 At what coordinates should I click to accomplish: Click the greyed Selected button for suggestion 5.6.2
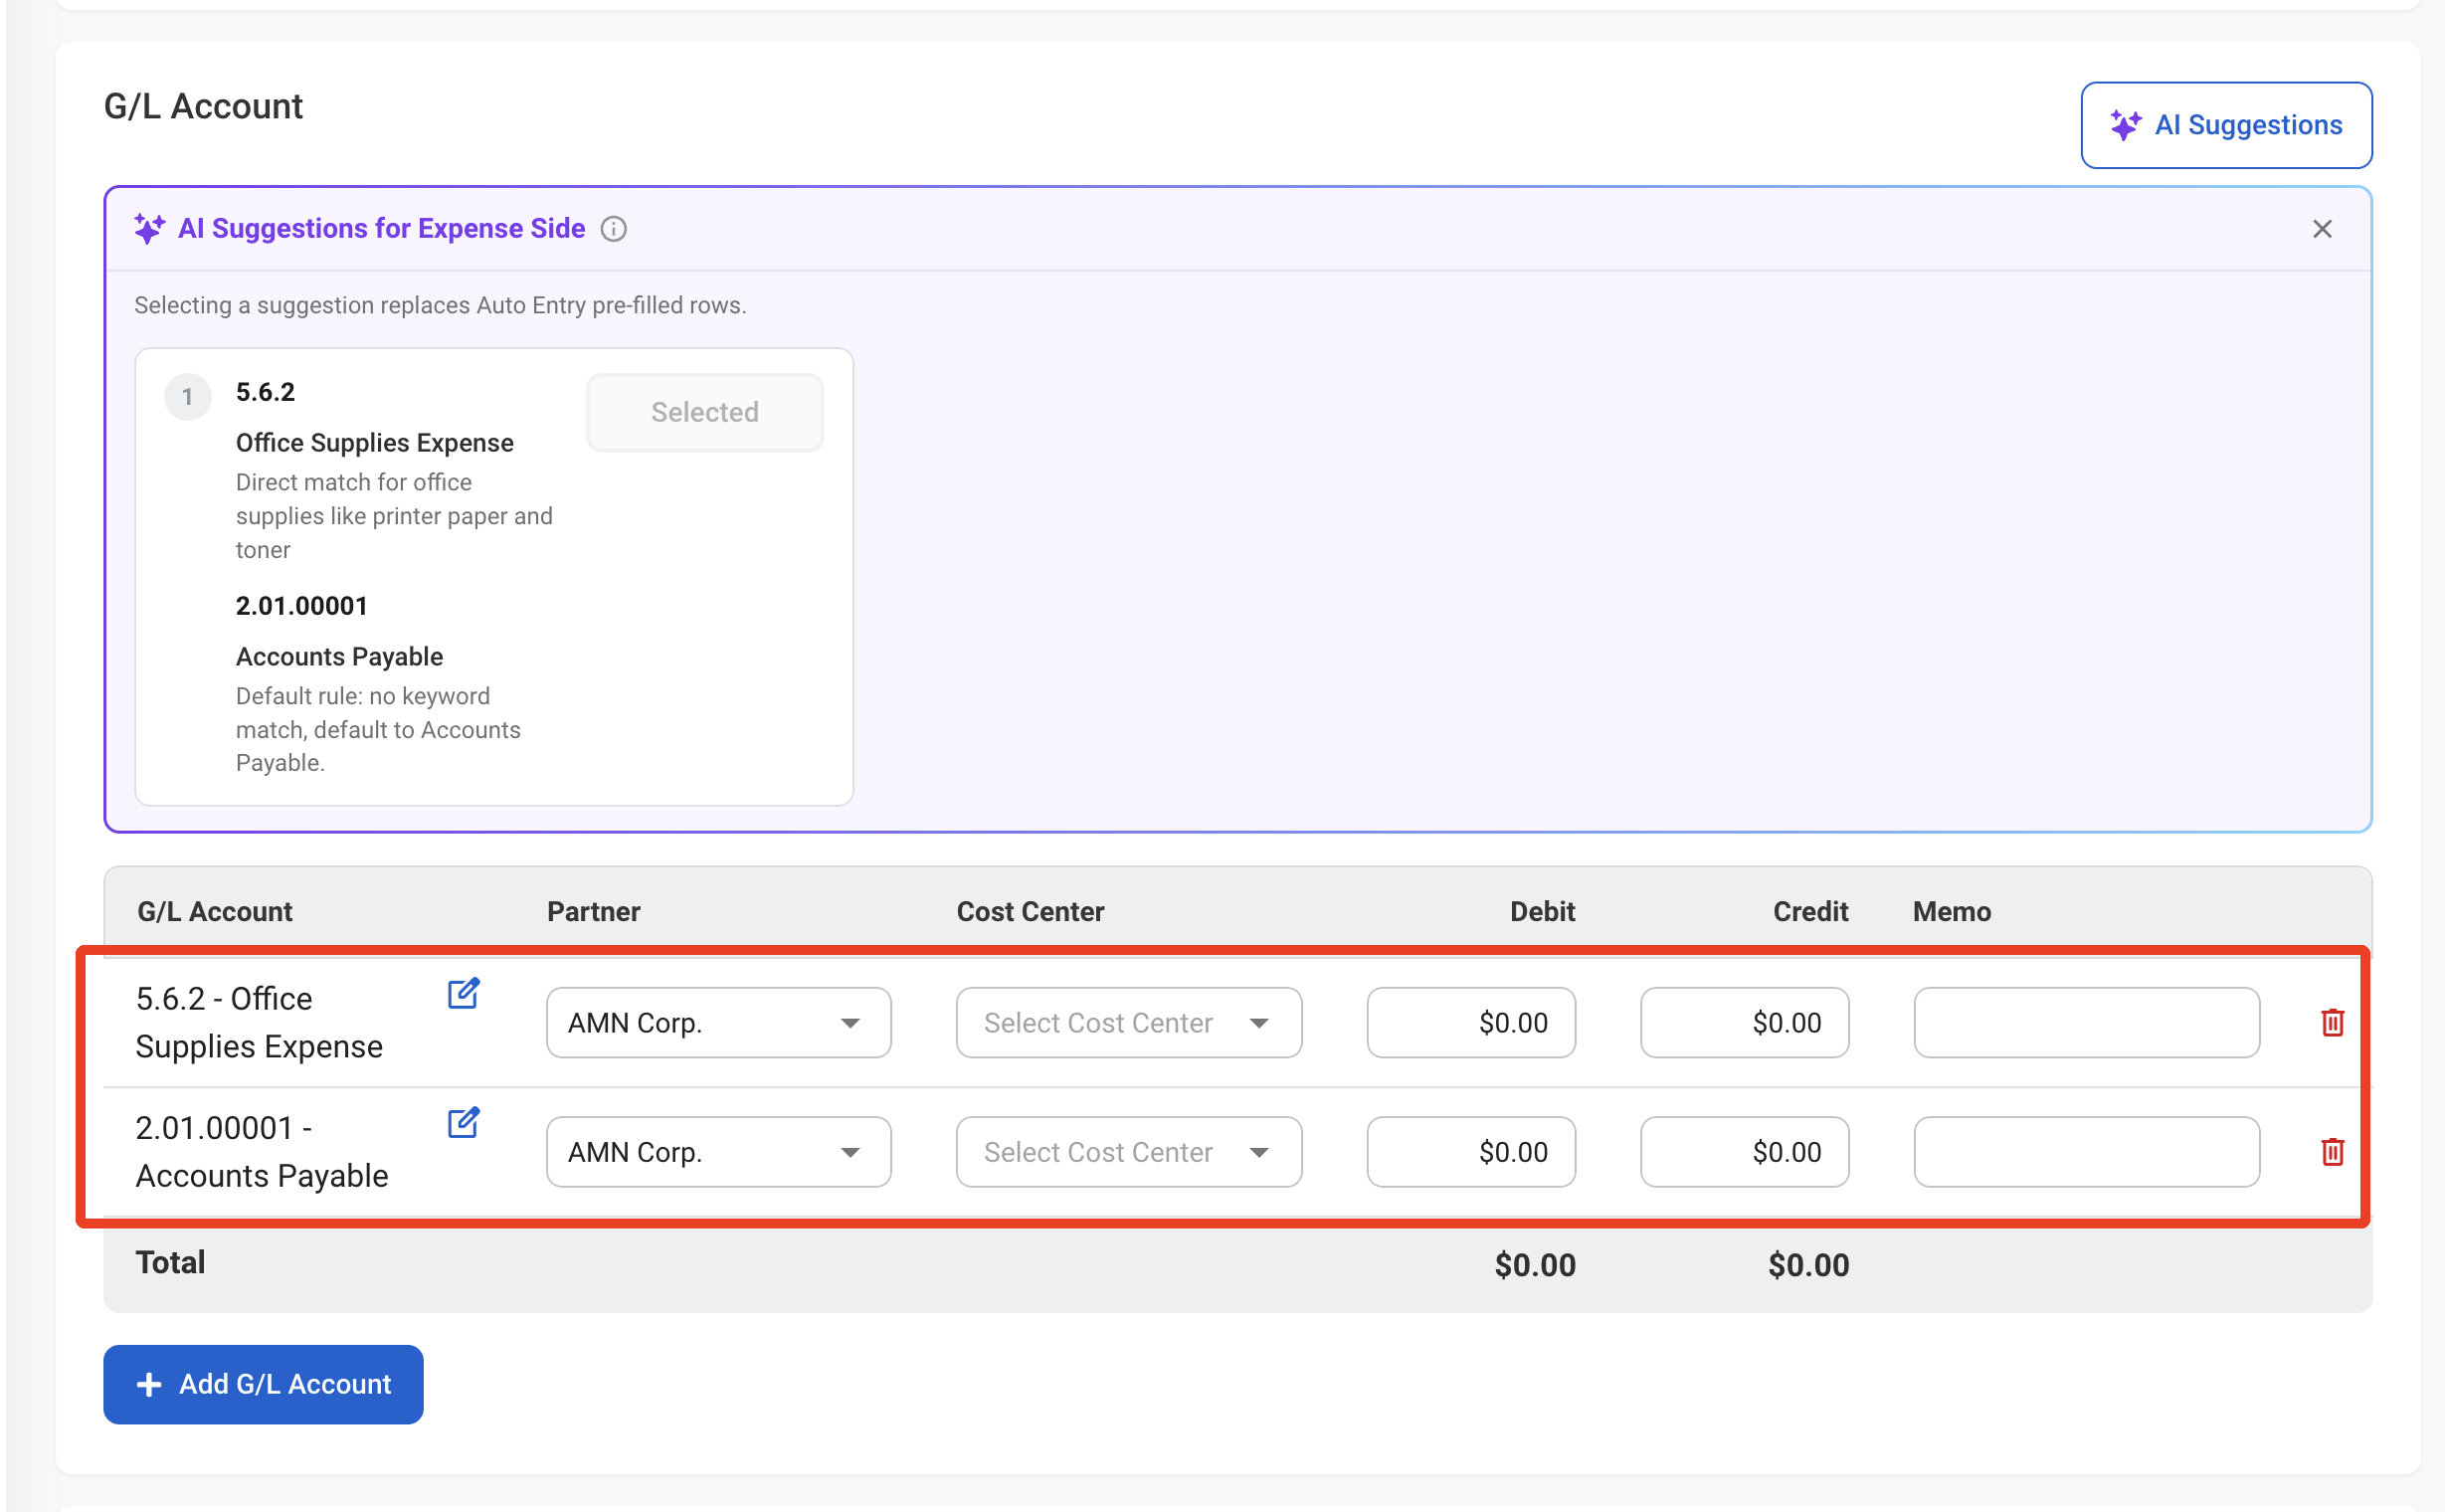(704, 412)
